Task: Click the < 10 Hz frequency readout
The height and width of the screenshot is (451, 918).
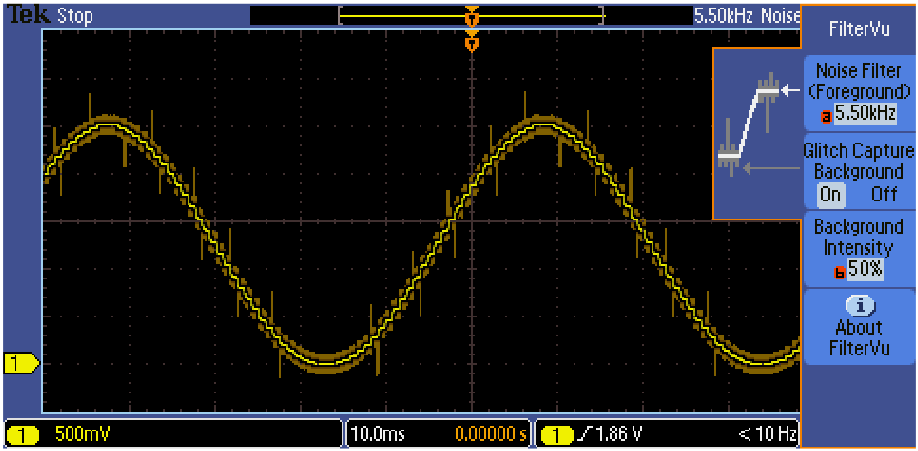Action: [768, 435]
